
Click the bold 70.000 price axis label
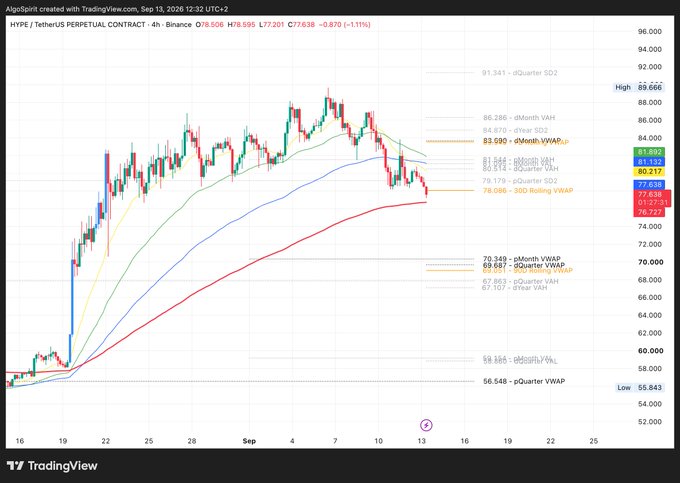pyautogui.click(x=651, y=262)
